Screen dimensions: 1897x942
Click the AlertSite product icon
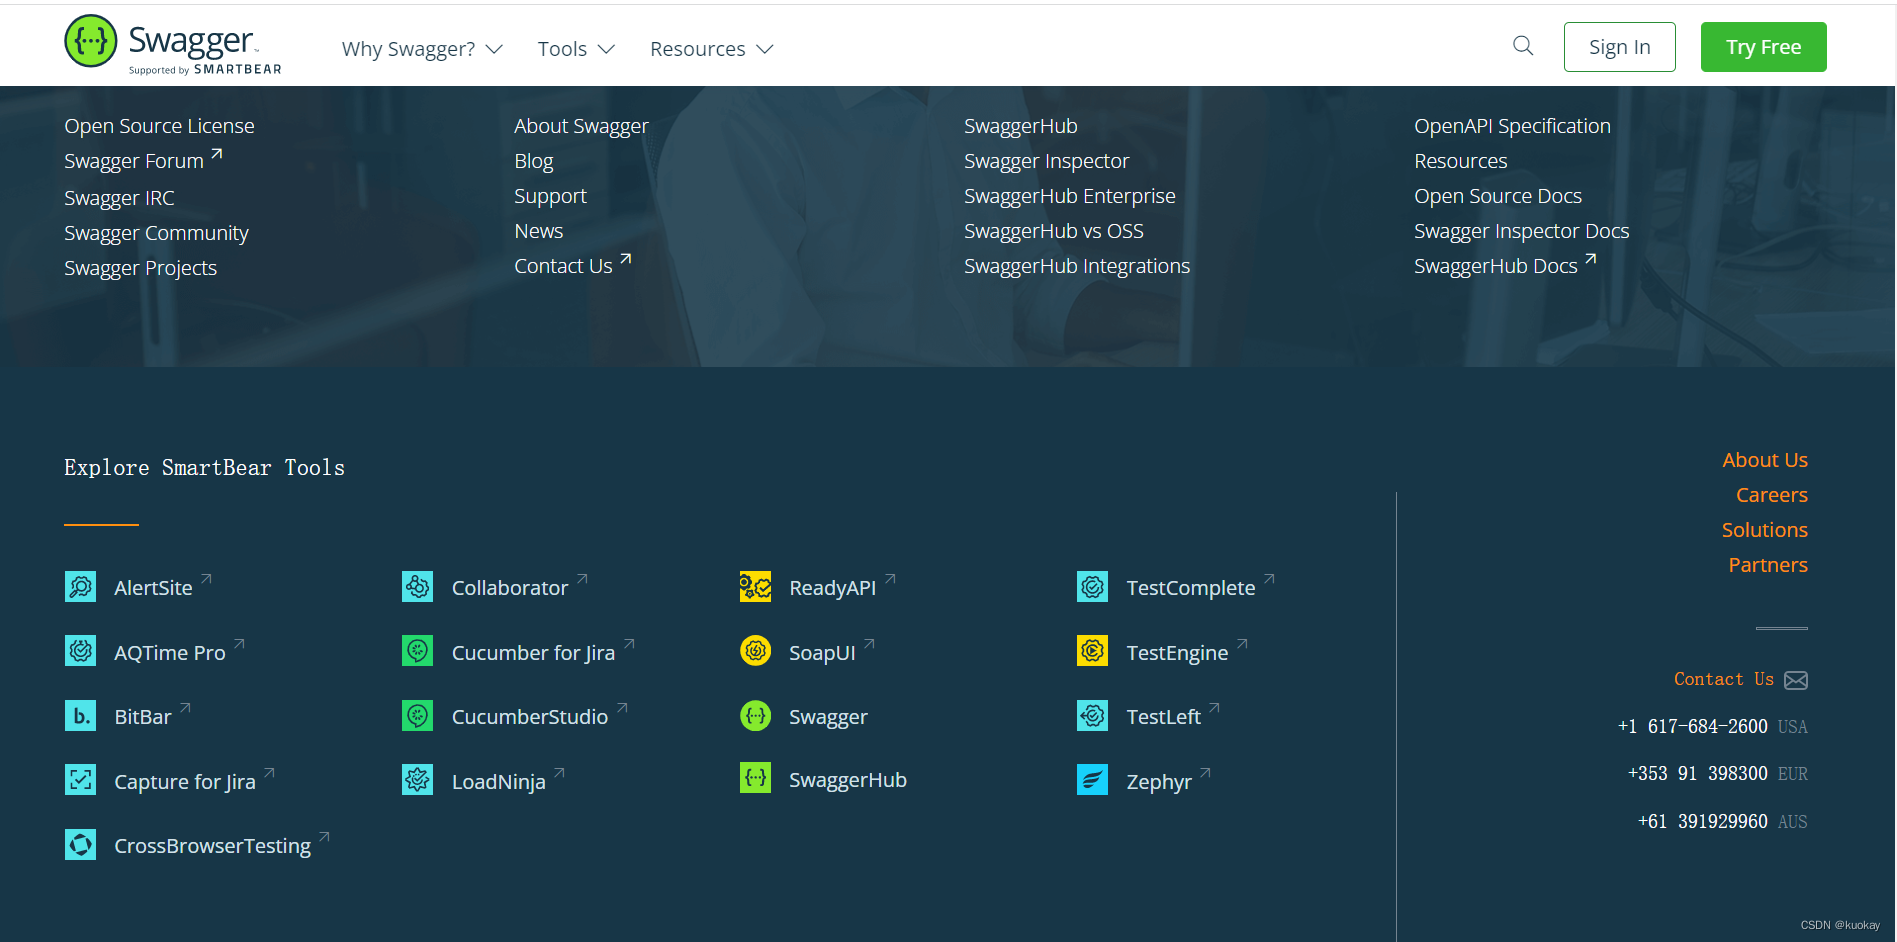pyautogui.click(x=81, y=587)
